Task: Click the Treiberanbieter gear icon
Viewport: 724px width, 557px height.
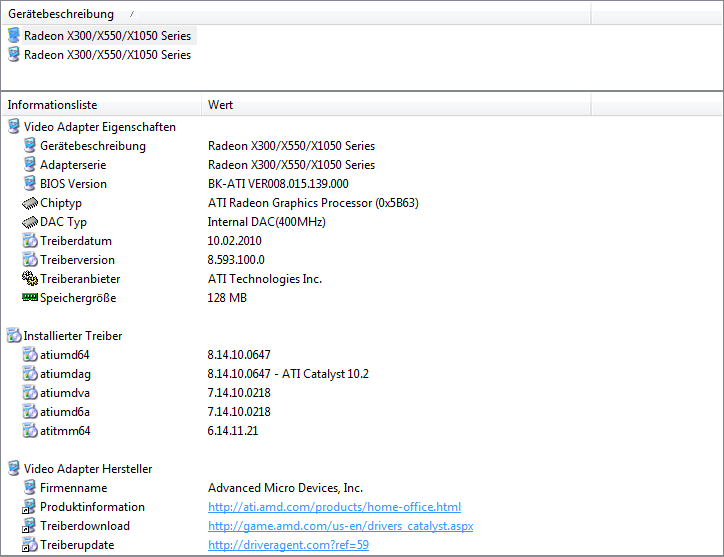Action: 30,278
